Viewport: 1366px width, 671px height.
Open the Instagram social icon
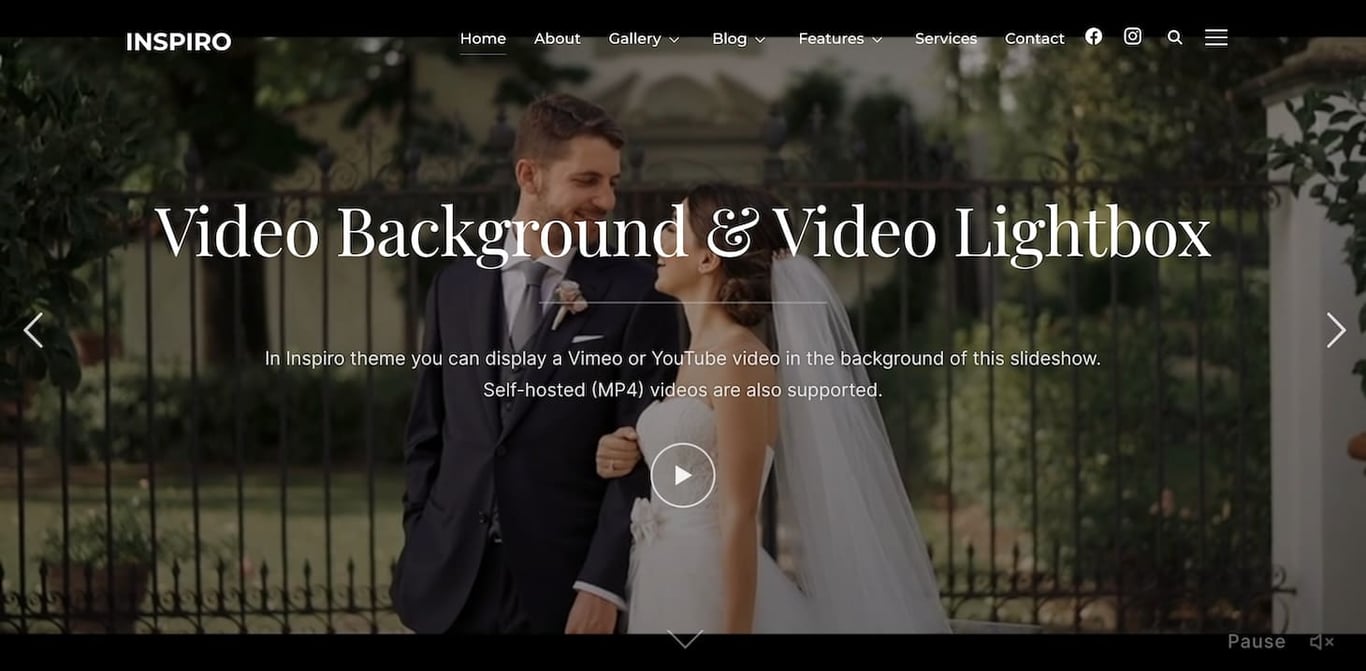[1132, 36]
